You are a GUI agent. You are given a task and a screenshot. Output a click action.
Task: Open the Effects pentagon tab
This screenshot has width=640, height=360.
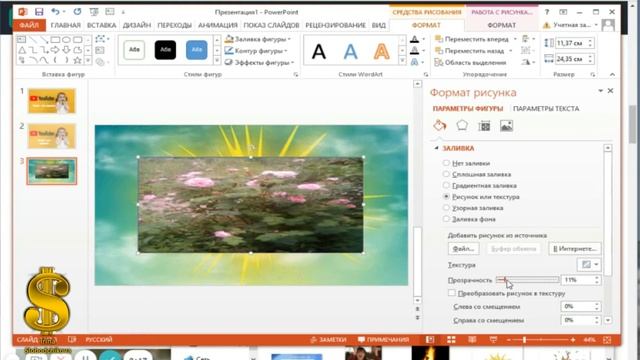click(x=462, y=126)
